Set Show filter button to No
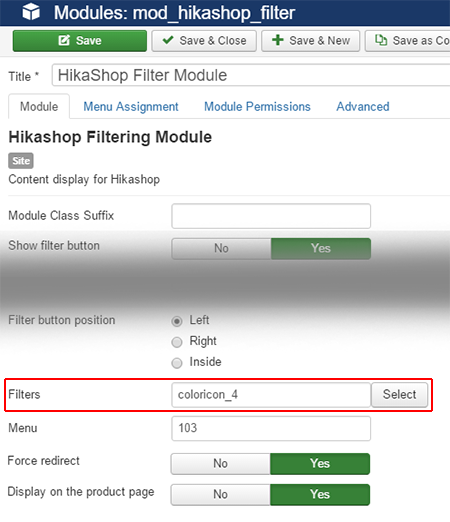 (x=221, y=249)
